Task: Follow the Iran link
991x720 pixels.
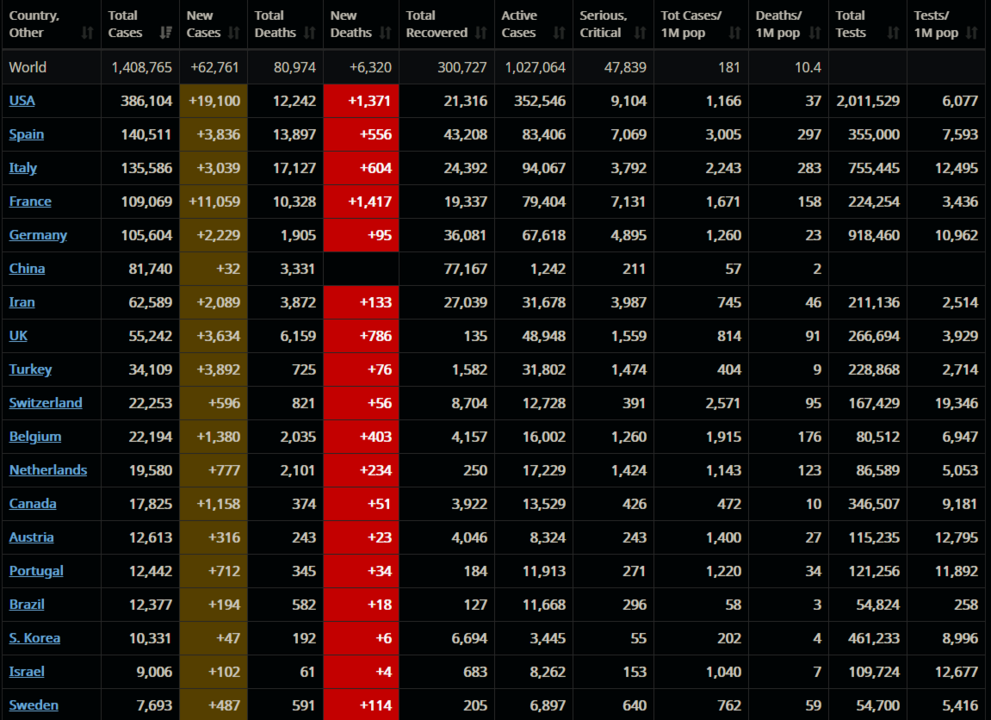Action: click(x=22, y=302)
